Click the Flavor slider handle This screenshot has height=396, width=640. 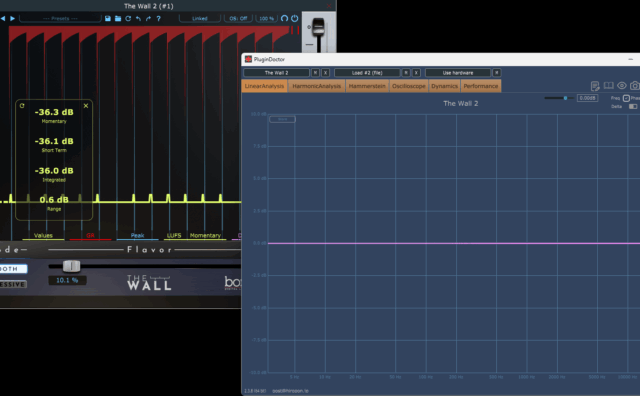(71, 266)
